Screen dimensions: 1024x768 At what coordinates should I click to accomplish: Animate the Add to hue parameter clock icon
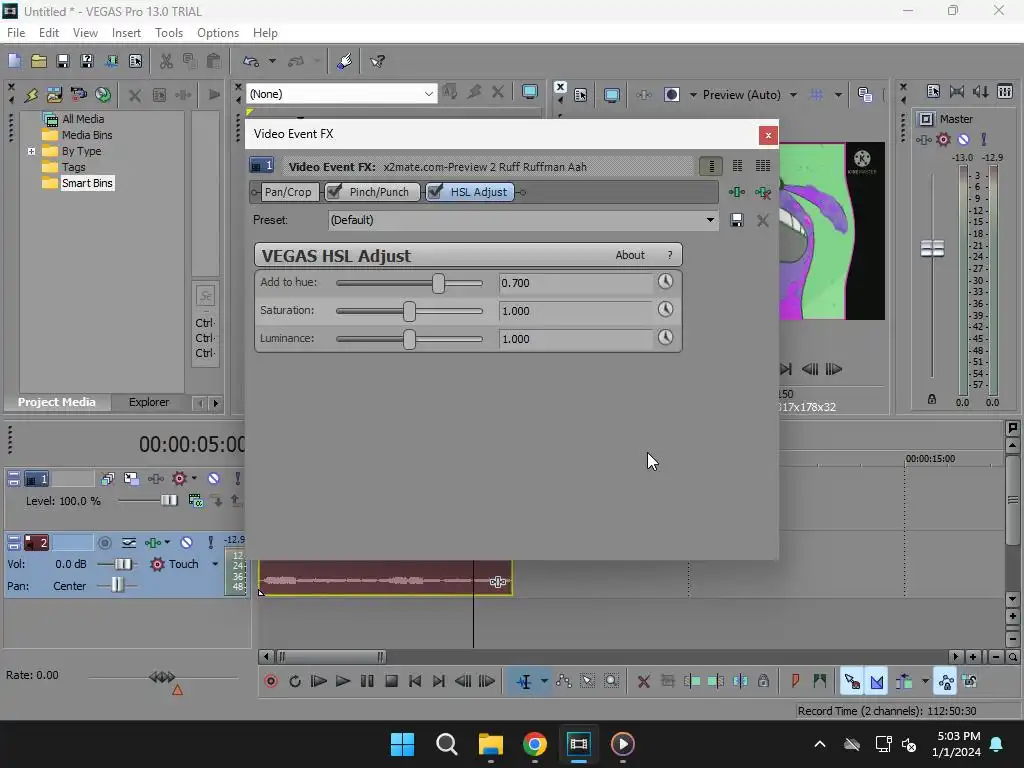(x=665, y=281)
